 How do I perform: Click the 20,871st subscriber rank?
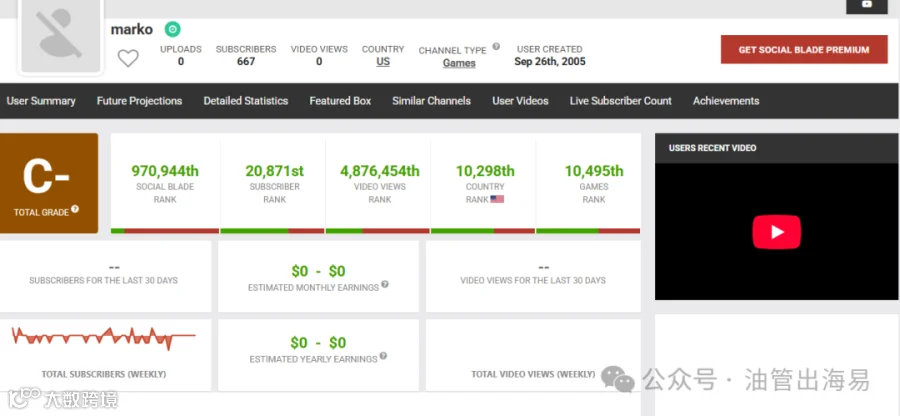(274, 171)
